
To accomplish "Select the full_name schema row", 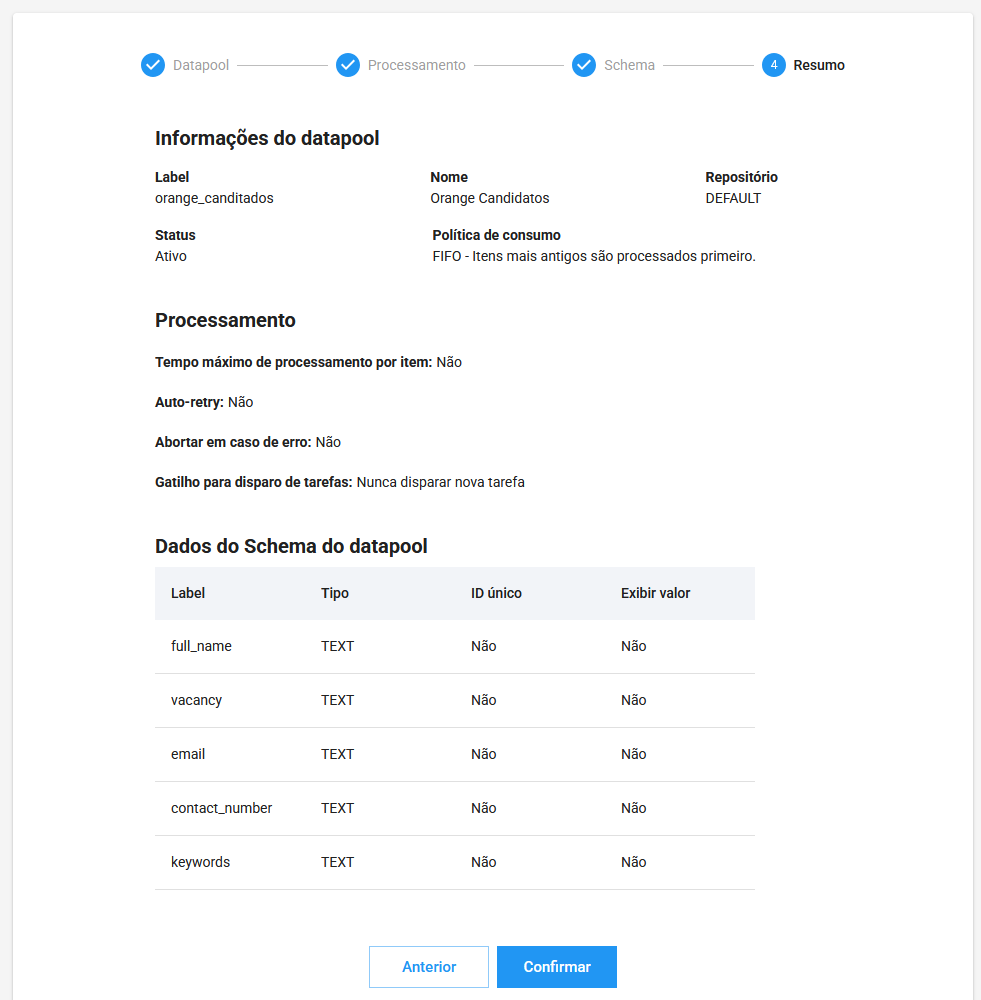I will tap(201, 646).
